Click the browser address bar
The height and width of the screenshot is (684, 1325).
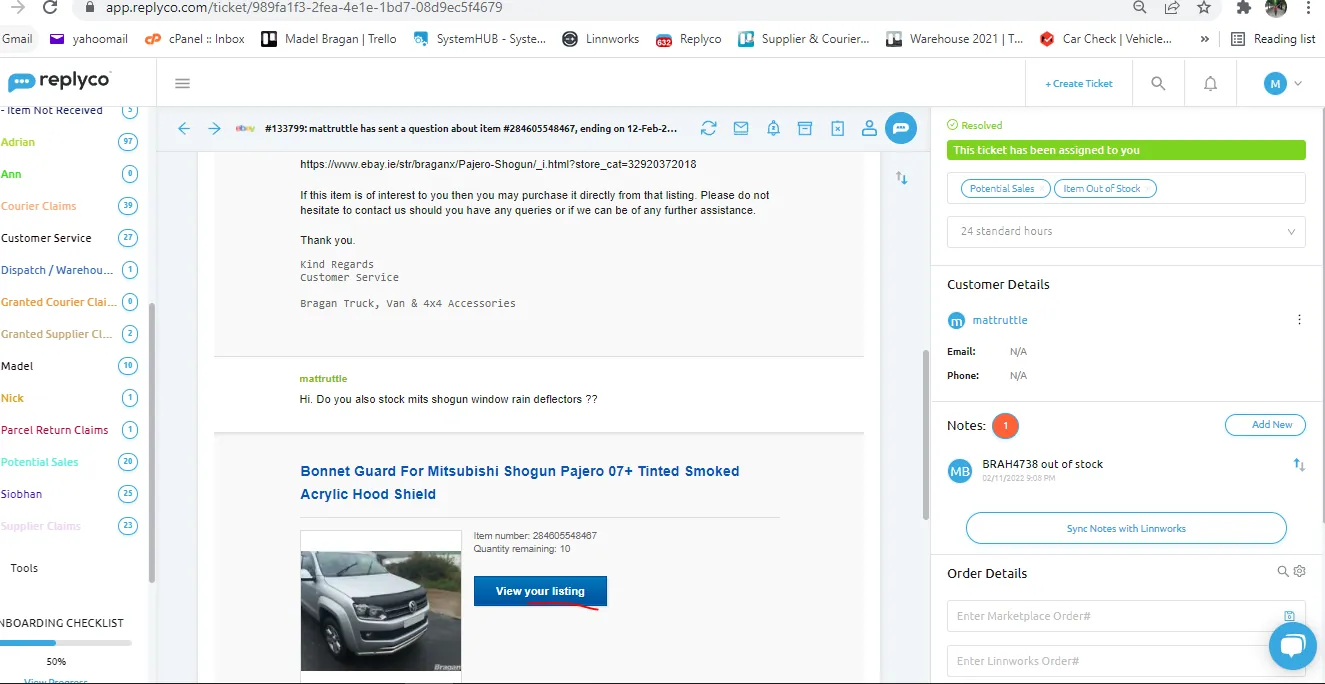[600, 7]
